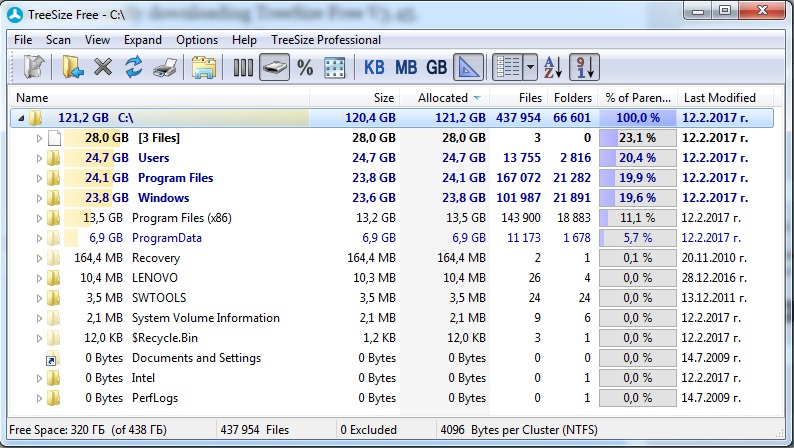794x448 pixels.
Task: Click Free Space status bar entry
Action: tap(88, 430)
